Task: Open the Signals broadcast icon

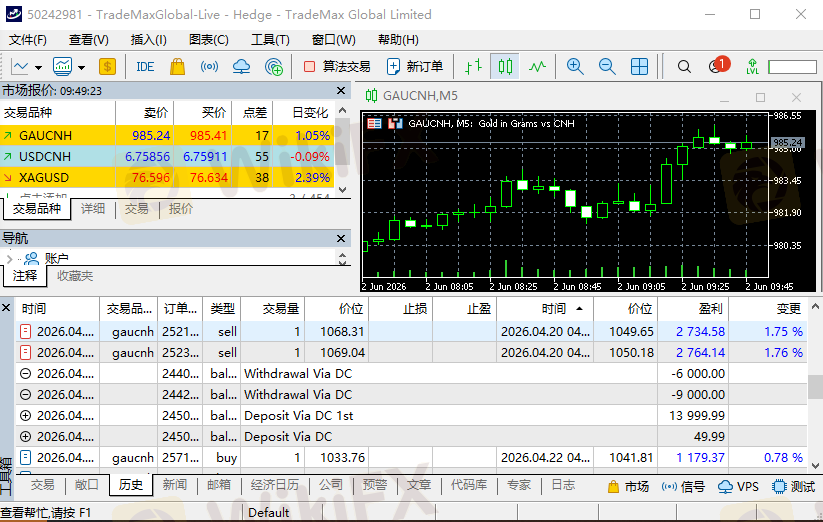Action: tap(209, 67)
